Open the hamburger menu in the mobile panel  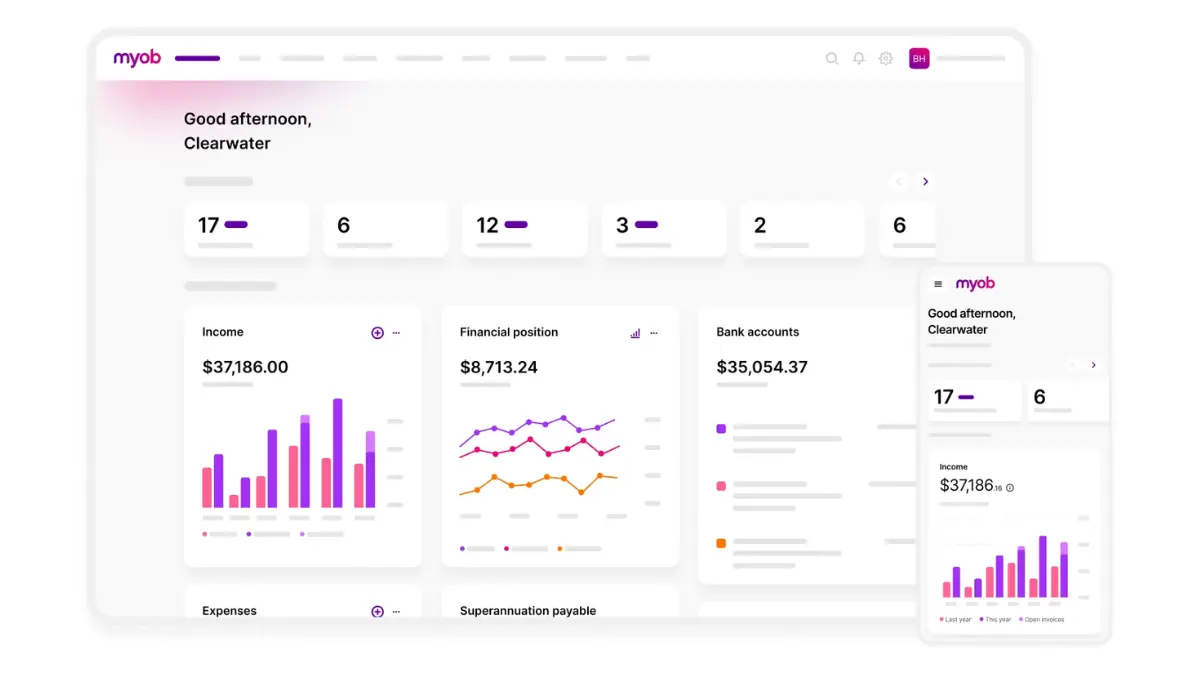[x=937, y=283]
